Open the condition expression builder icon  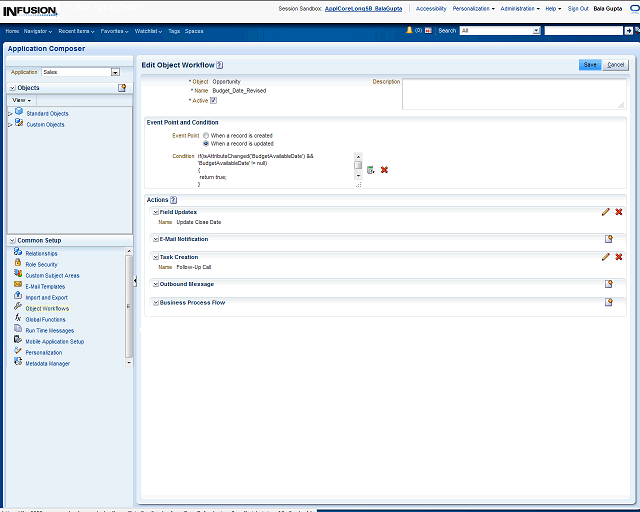click(371, 170)
